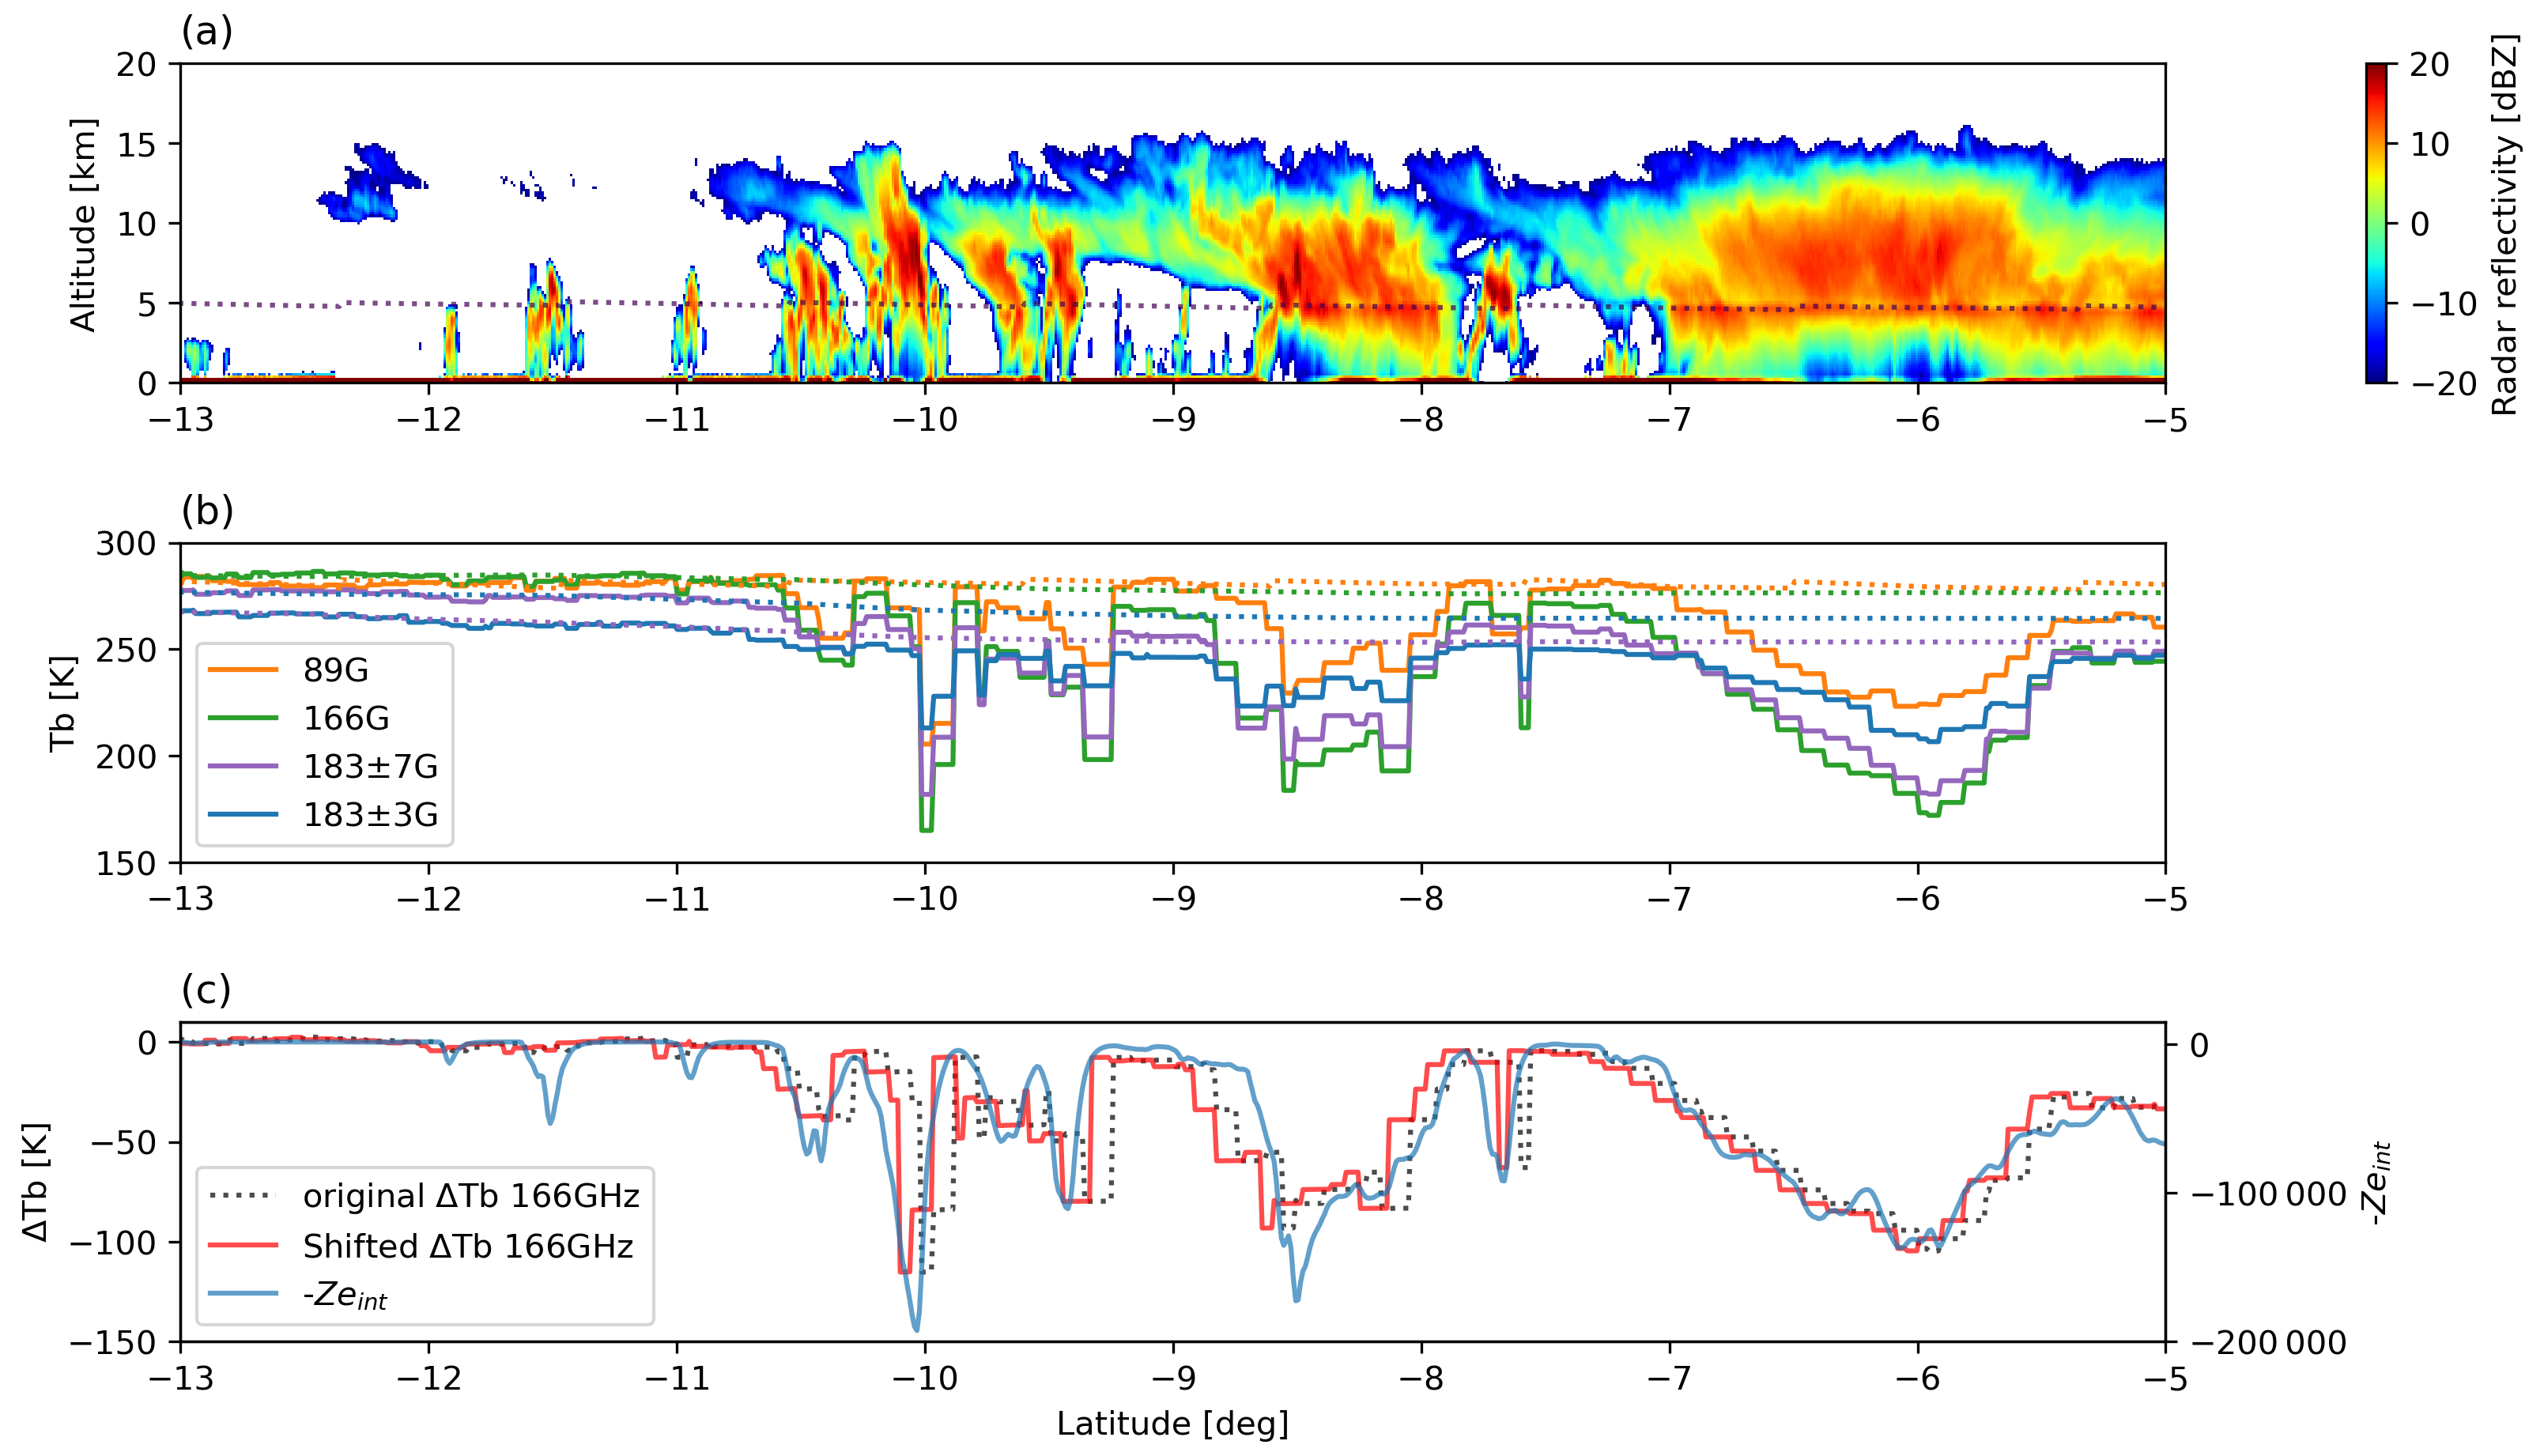Click the panel (c) label
The image size is (2544, 1456).
click(x=206, y=990)
